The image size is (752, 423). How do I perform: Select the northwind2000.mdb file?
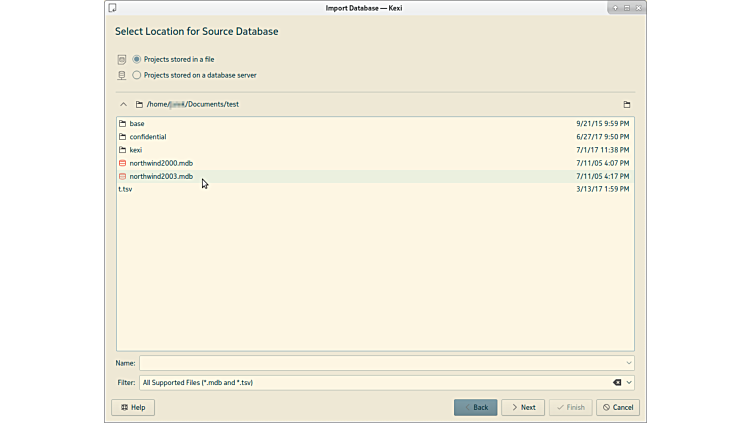[161, 163]
